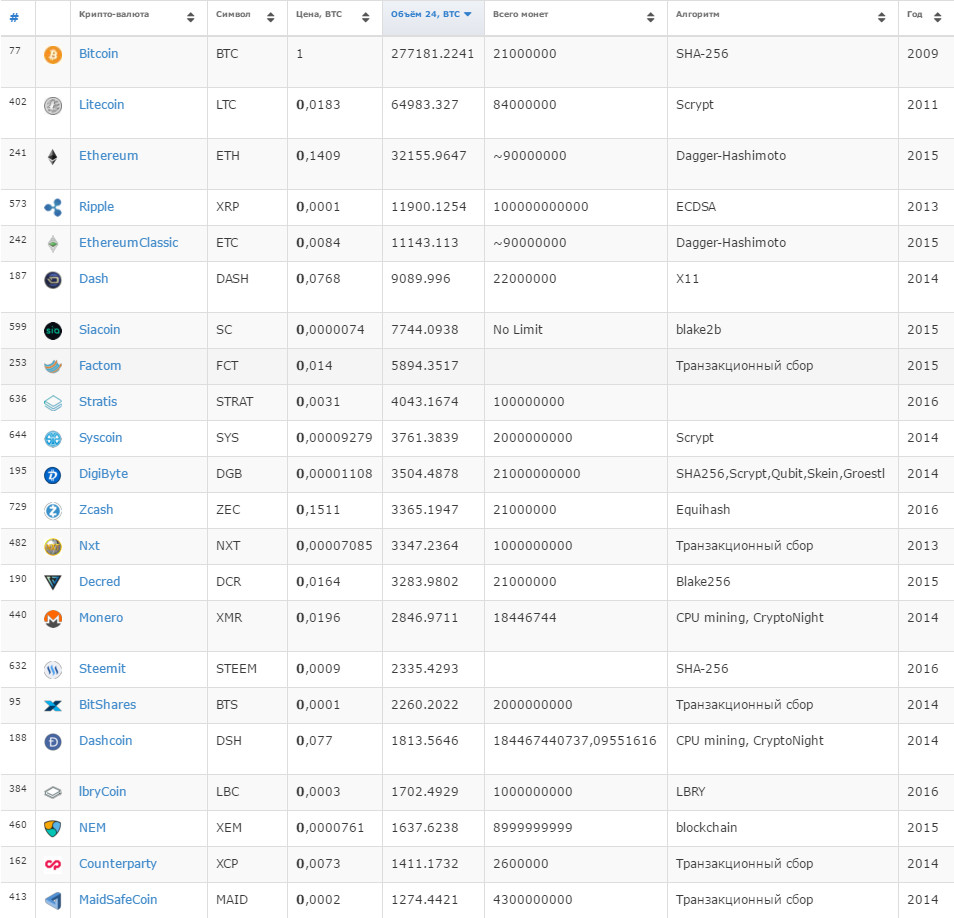Click the Bitcoin coin logo icon
The image size is (954, 918).
53,55
